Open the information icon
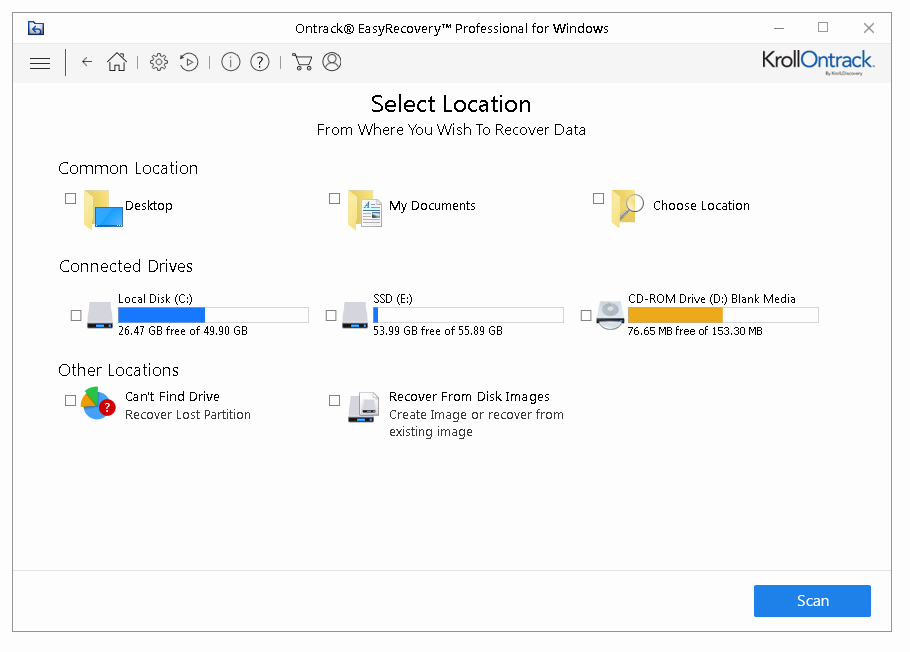Image resolution: width=910 pixels, height=652 pixels. tap(231, 62)
